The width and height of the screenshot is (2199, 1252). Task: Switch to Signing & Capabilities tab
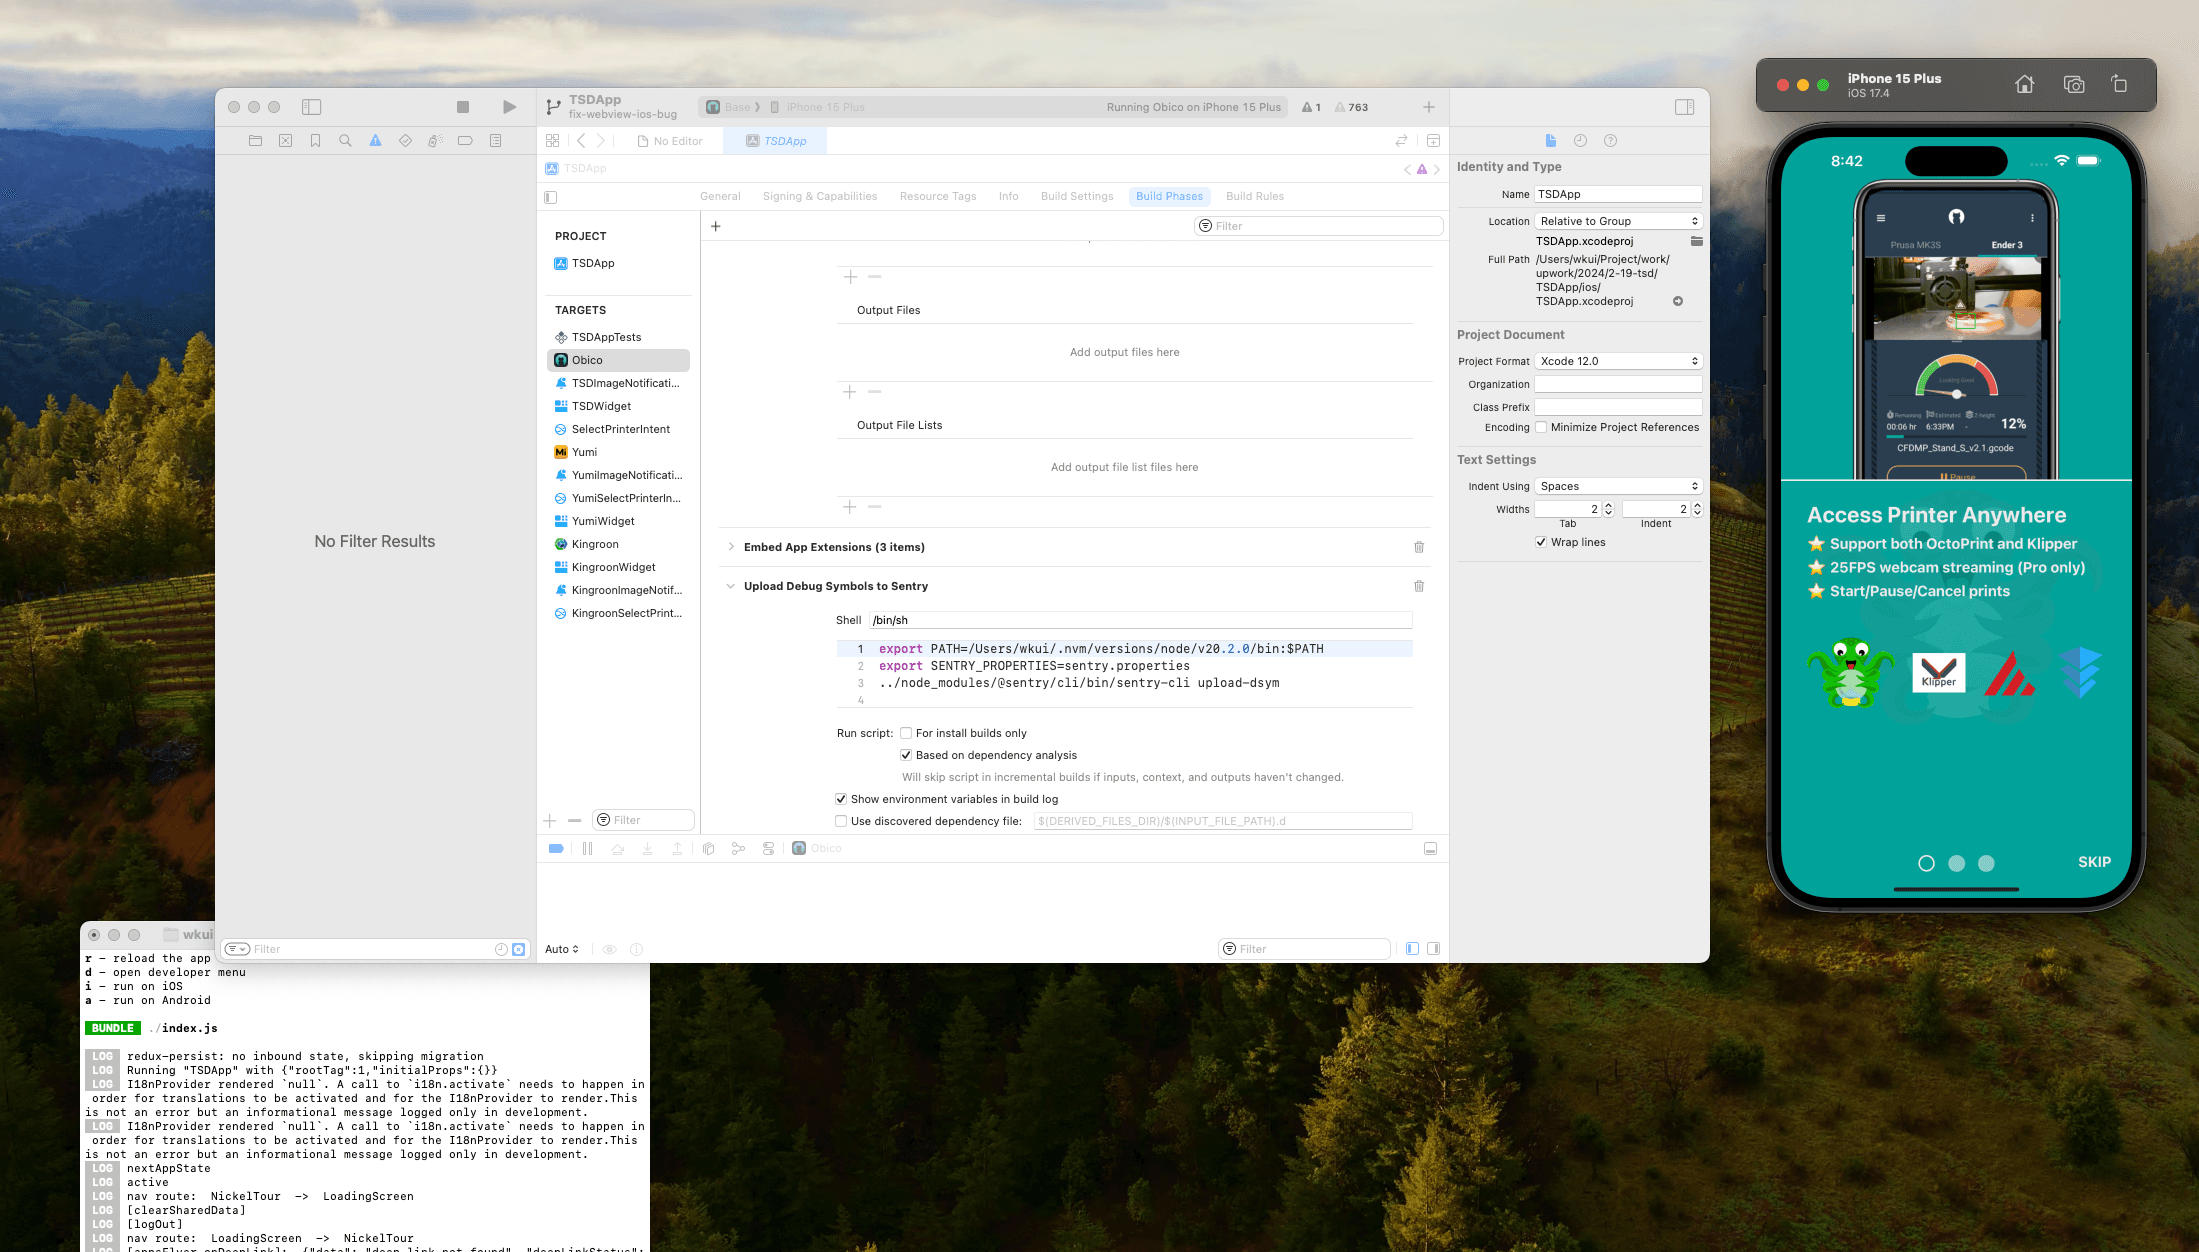point(820,196)
